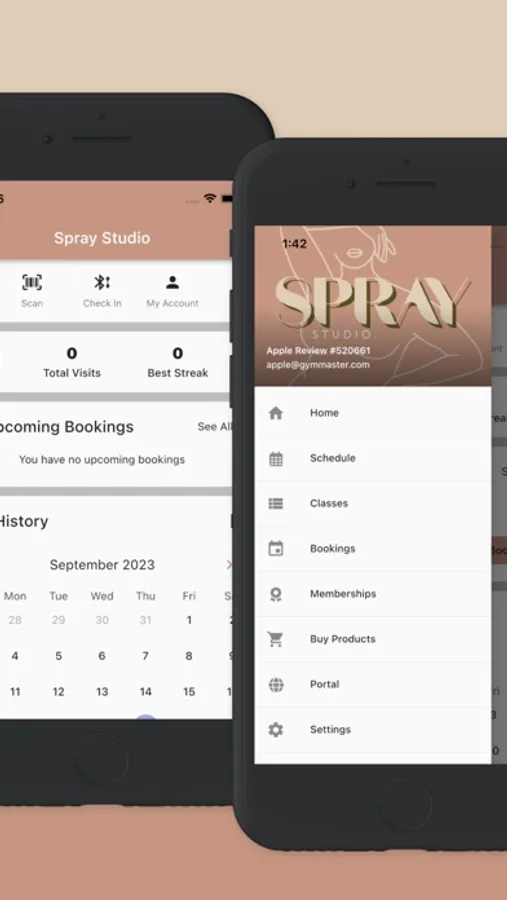Image resolution: width=507 pixels, height=900 pixels.
Task: Open Classes in the side menu
Action: pyautogui.click(x=373, y=503)
